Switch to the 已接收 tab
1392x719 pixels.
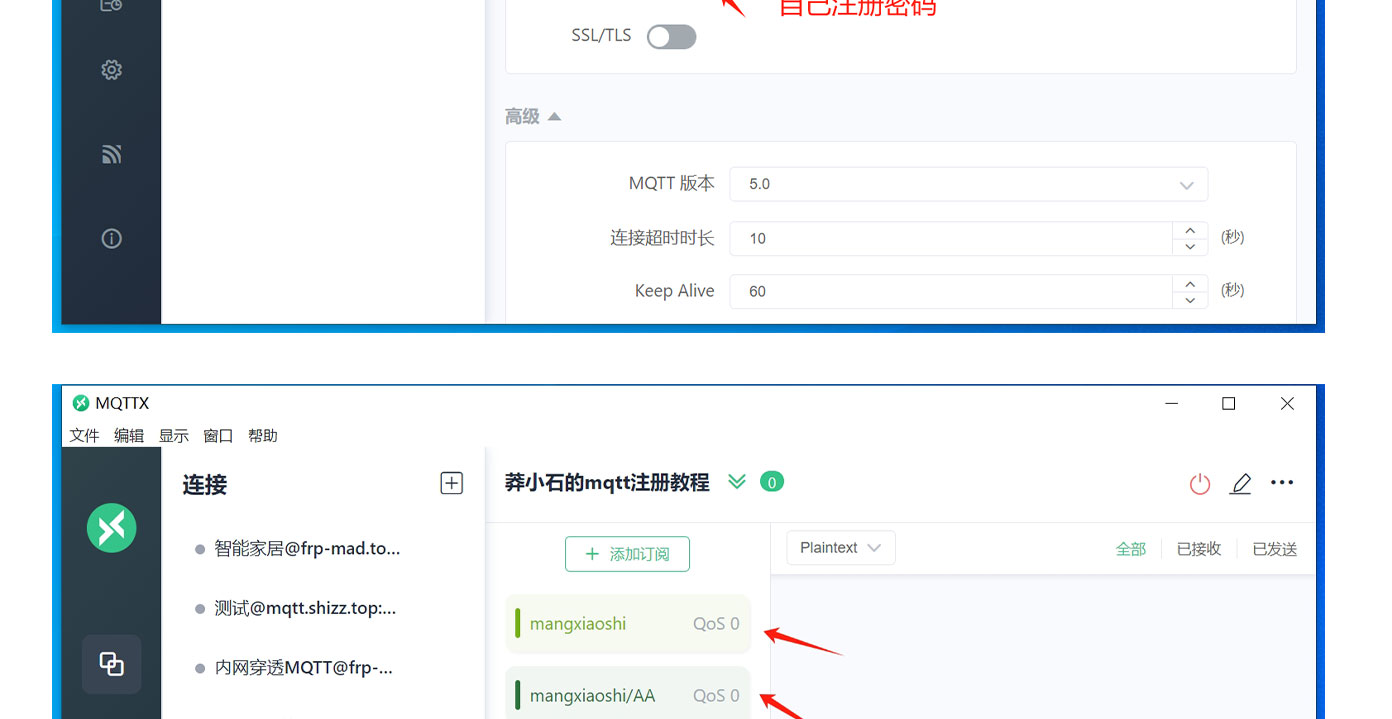[1197, 548]
